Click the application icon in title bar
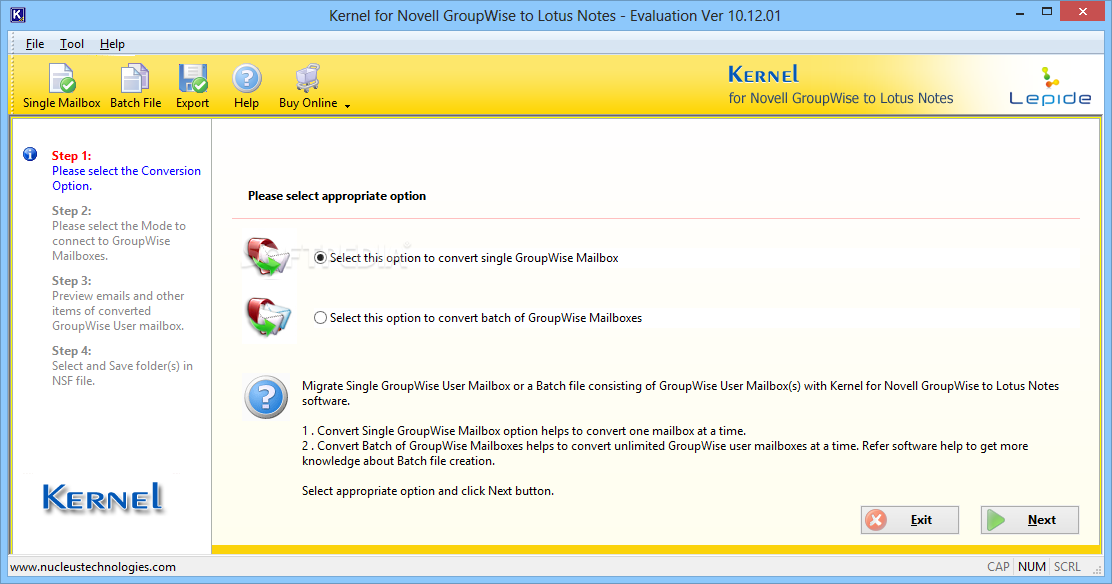This screenshot has width=1112, height=584. coord(18,15)
